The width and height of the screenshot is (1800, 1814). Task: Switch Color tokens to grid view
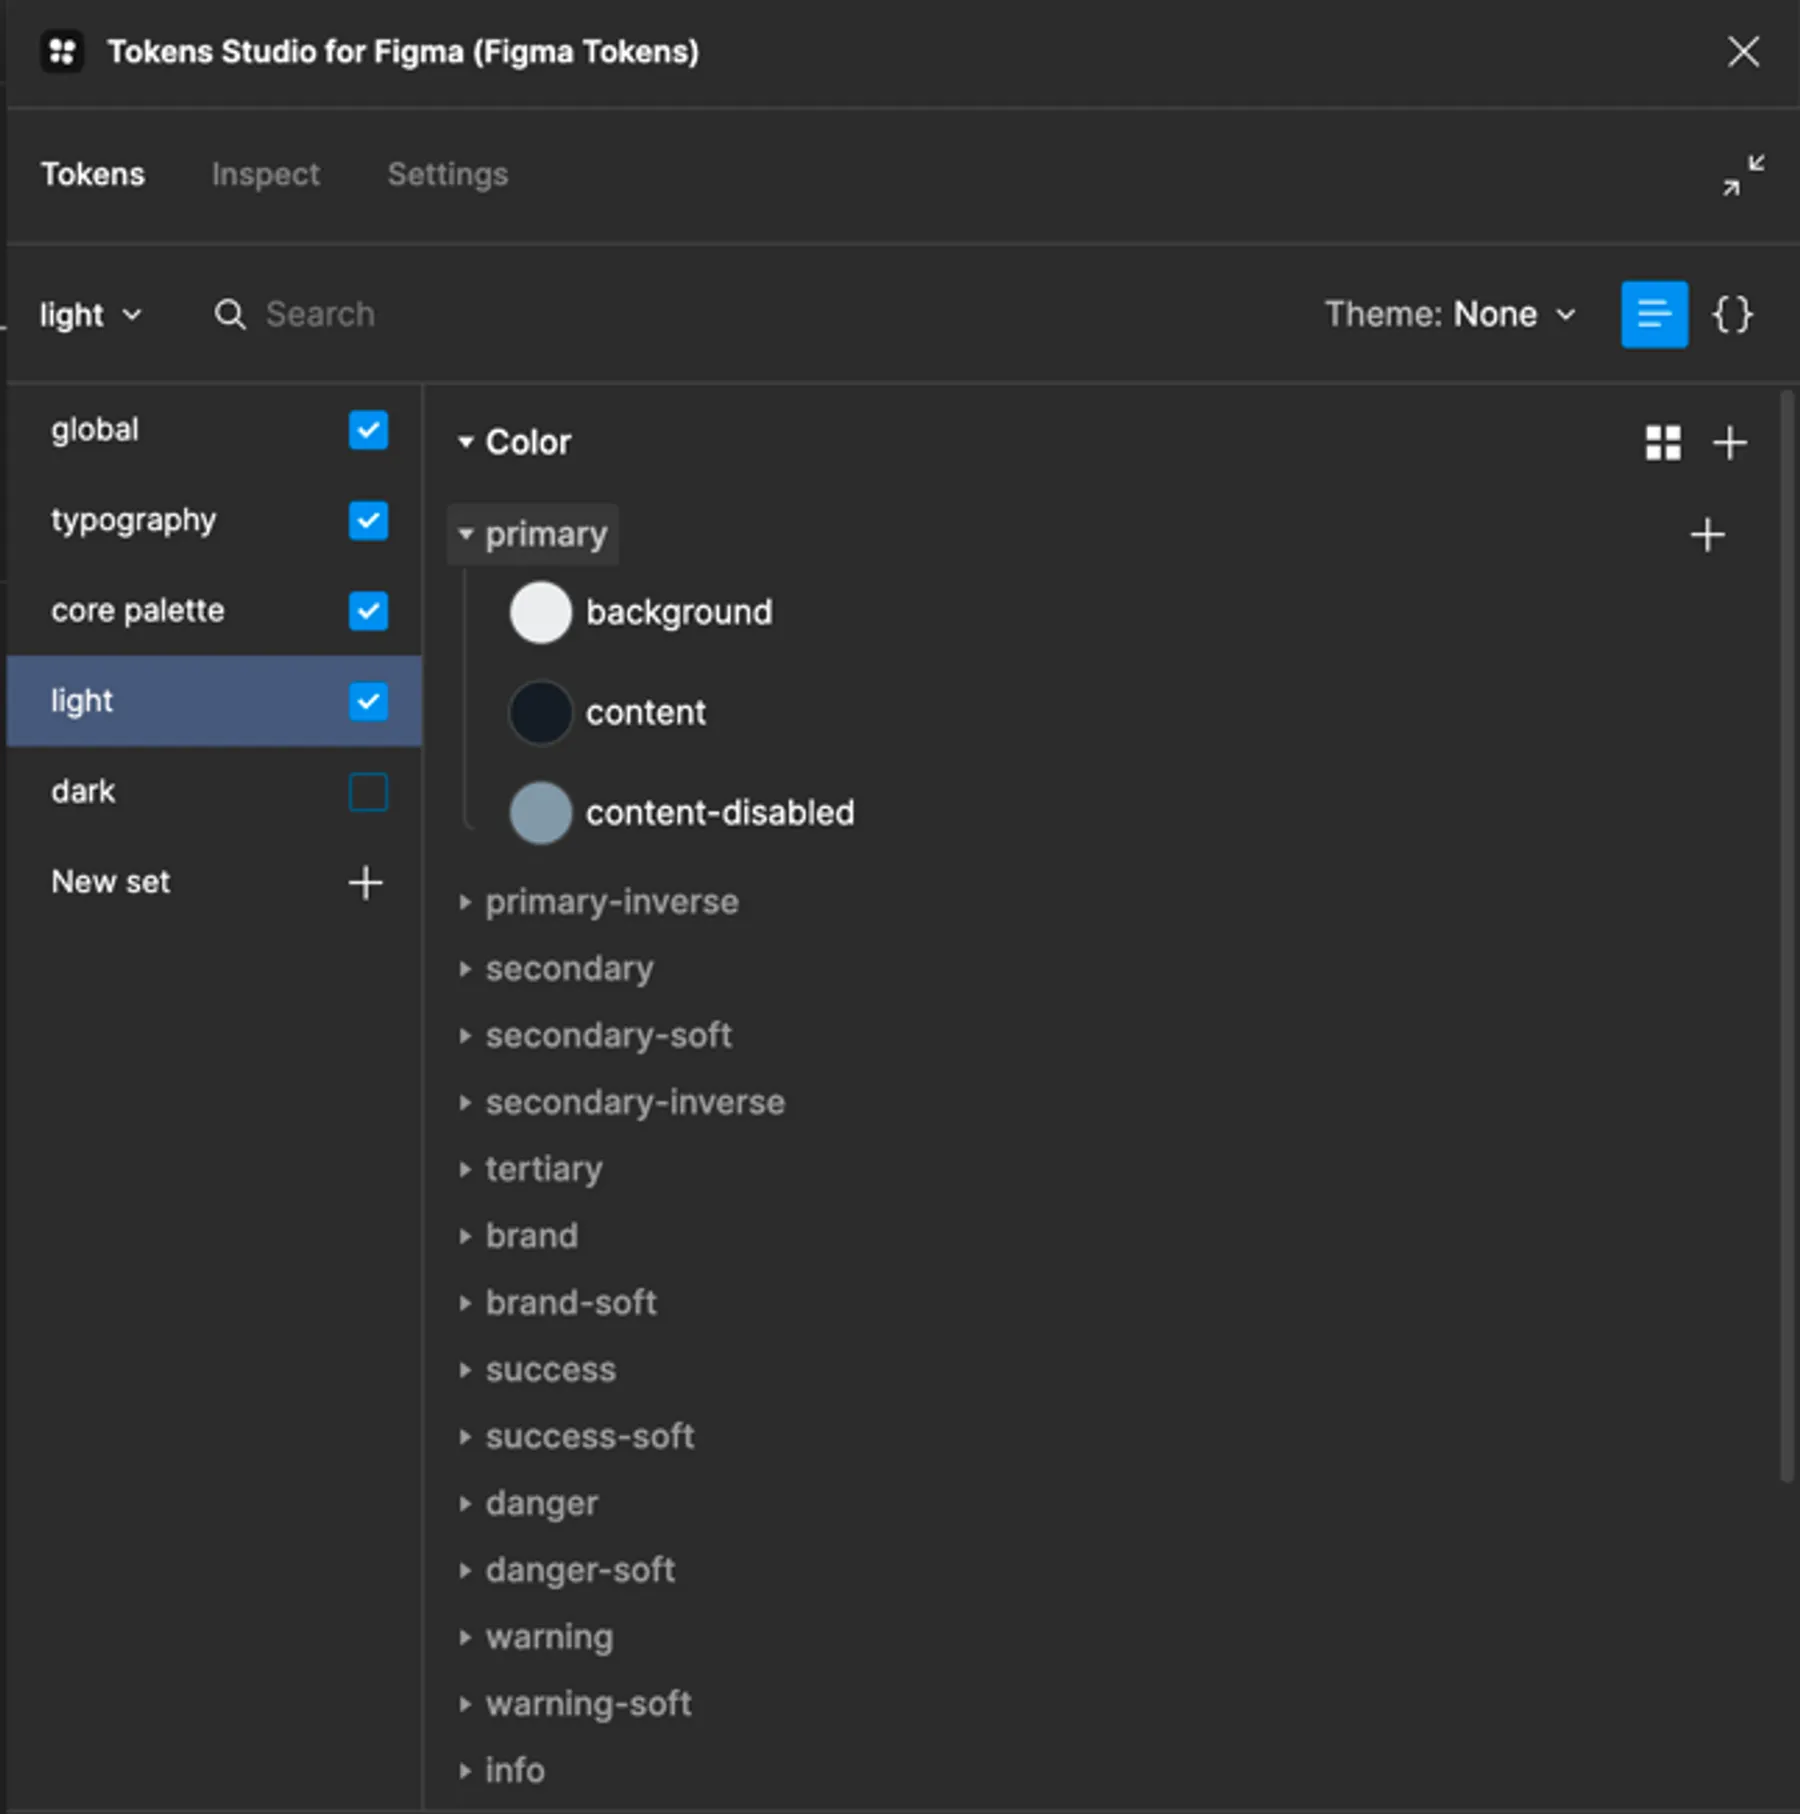pyautogui.click(x=1663, y=443)
